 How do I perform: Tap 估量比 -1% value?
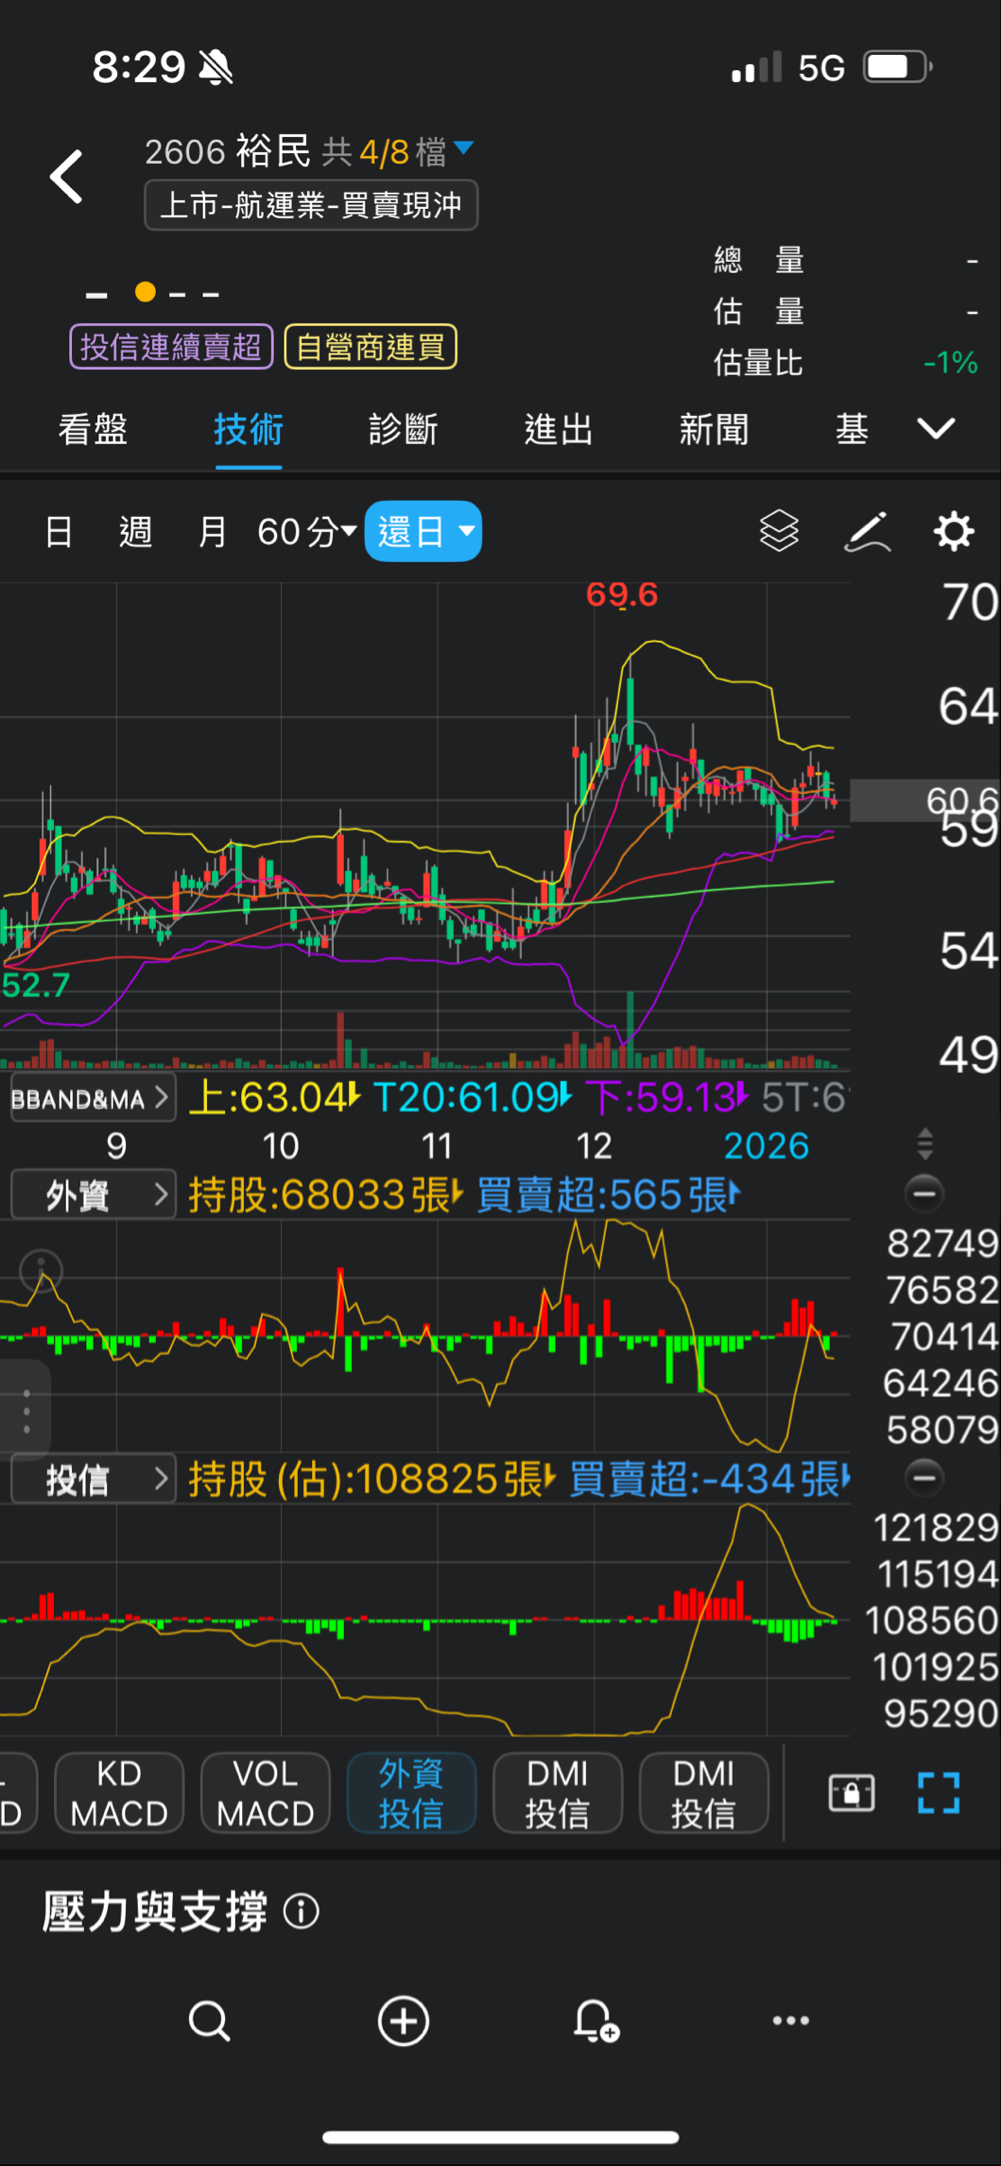[951, 362]
